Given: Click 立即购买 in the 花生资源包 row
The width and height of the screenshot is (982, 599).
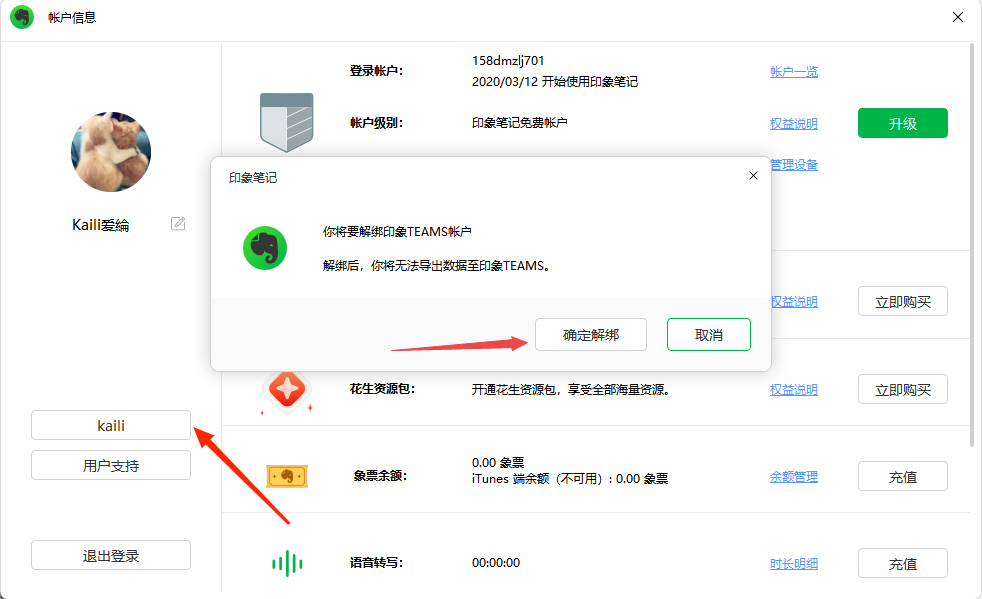Looking at the screenshot, I should click(902, 390).
